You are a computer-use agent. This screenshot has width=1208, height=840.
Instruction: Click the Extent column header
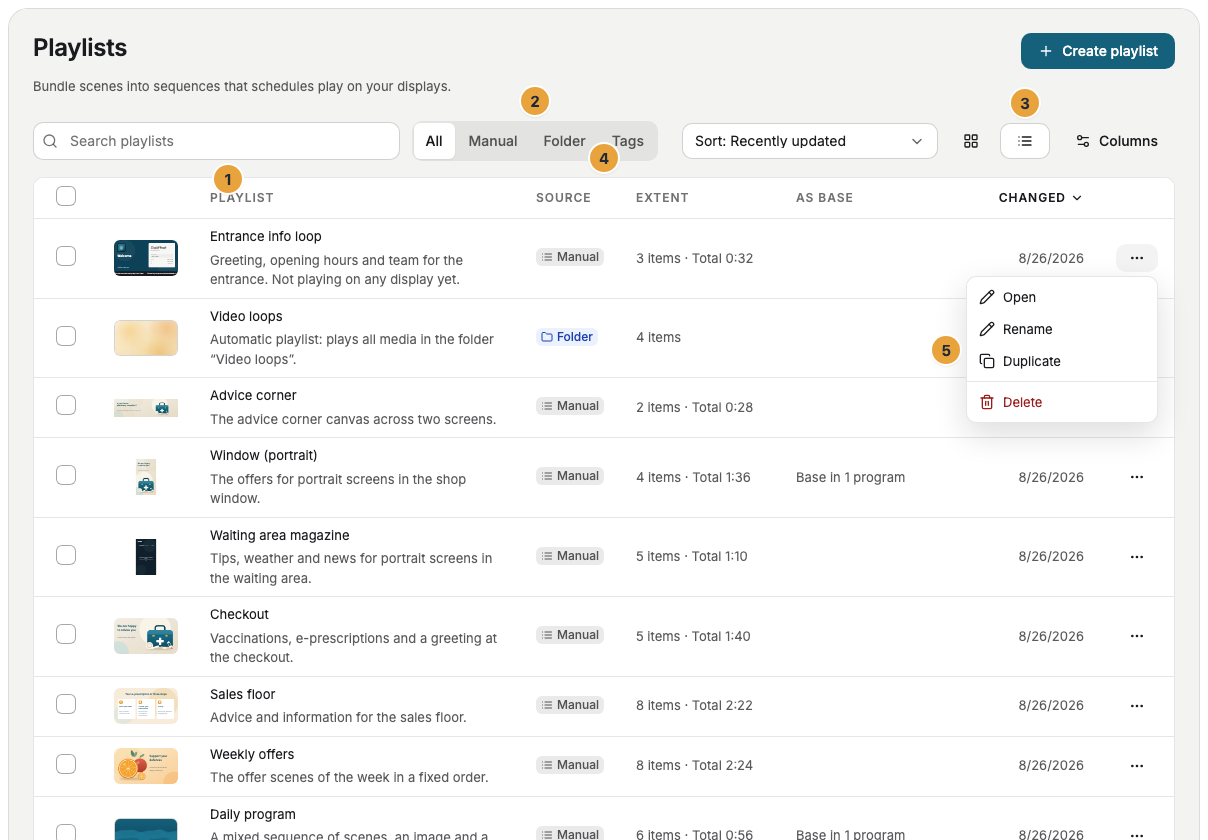[x=662, y=198]
